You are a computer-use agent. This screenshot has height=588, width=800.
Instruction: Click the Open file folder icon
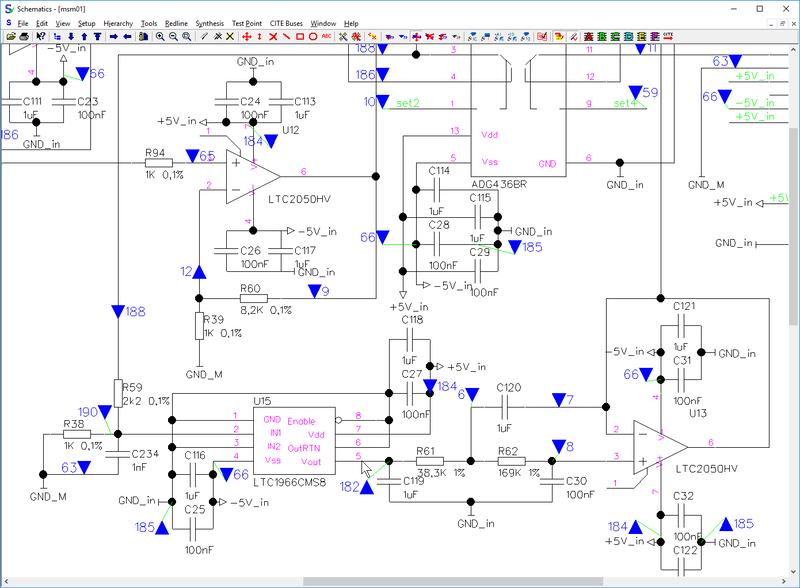click(x=11, y=36)
